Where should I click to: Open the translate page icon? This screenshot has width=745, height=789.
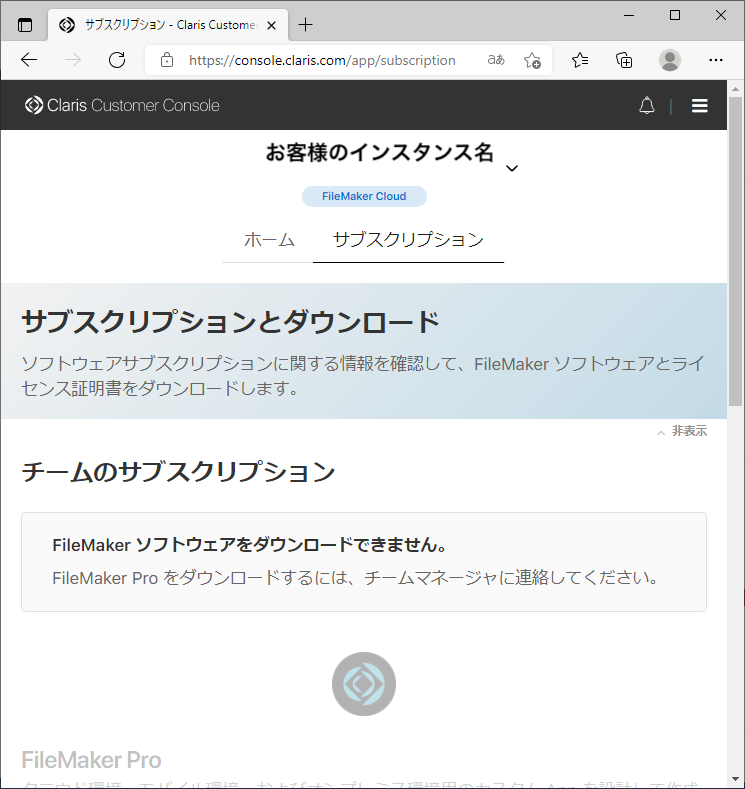pyautogui.click(x=495, y=60)
